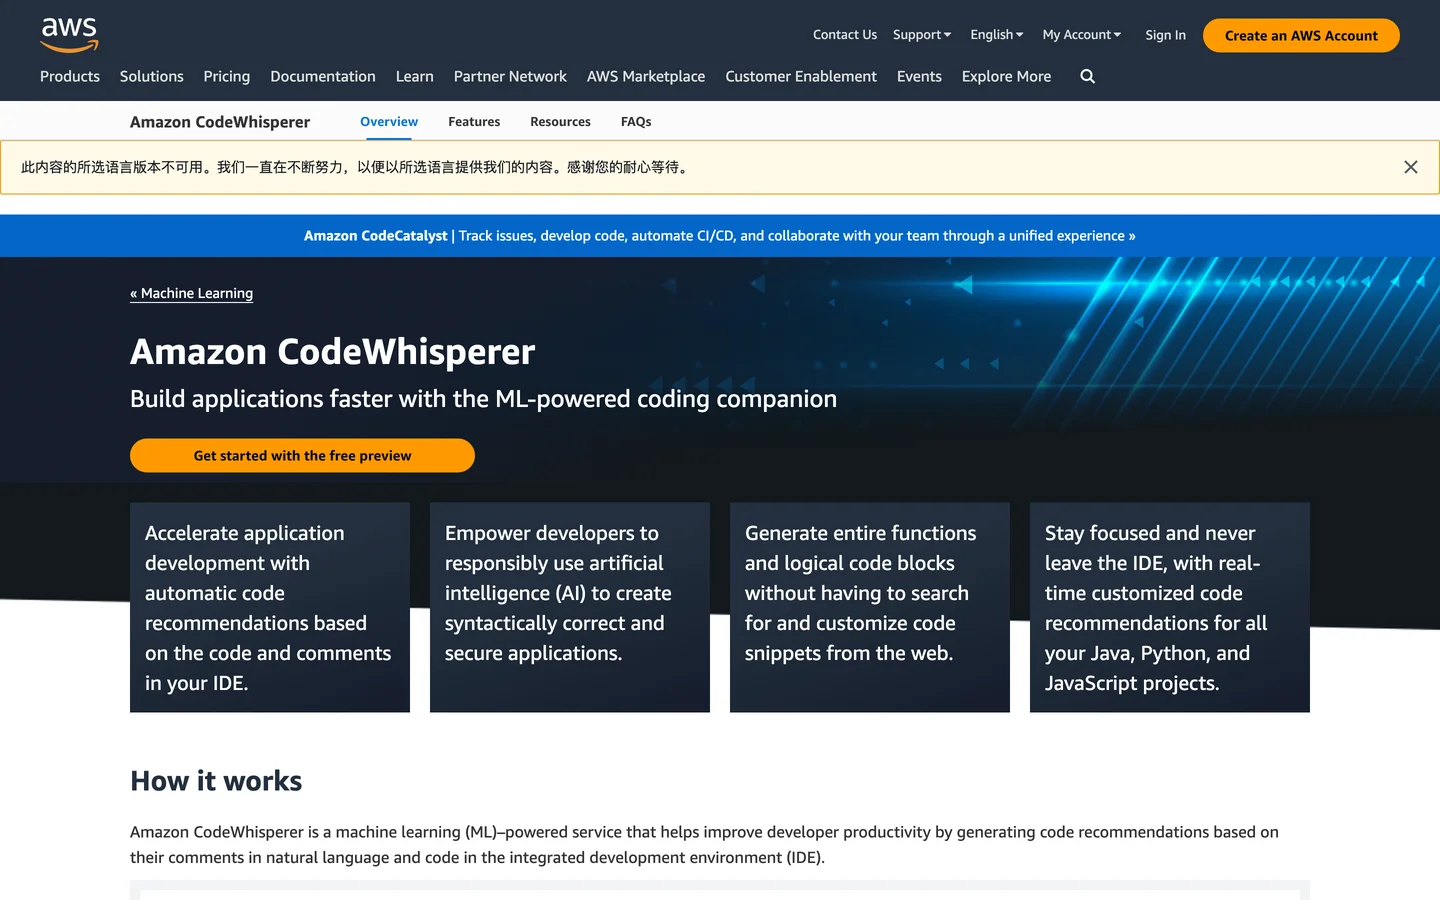Image resolution: width=1440 pixels, height=900 pixels.
Task: Open the Products menu
Action: [x=70, y=76]
